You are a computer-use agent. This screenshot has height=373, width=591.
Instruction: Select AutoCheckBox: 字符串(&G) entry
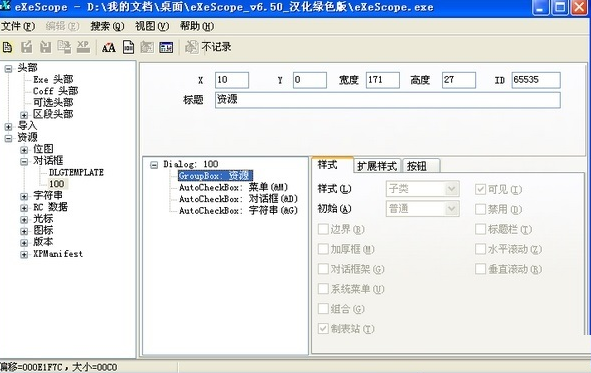coord(238,210)
